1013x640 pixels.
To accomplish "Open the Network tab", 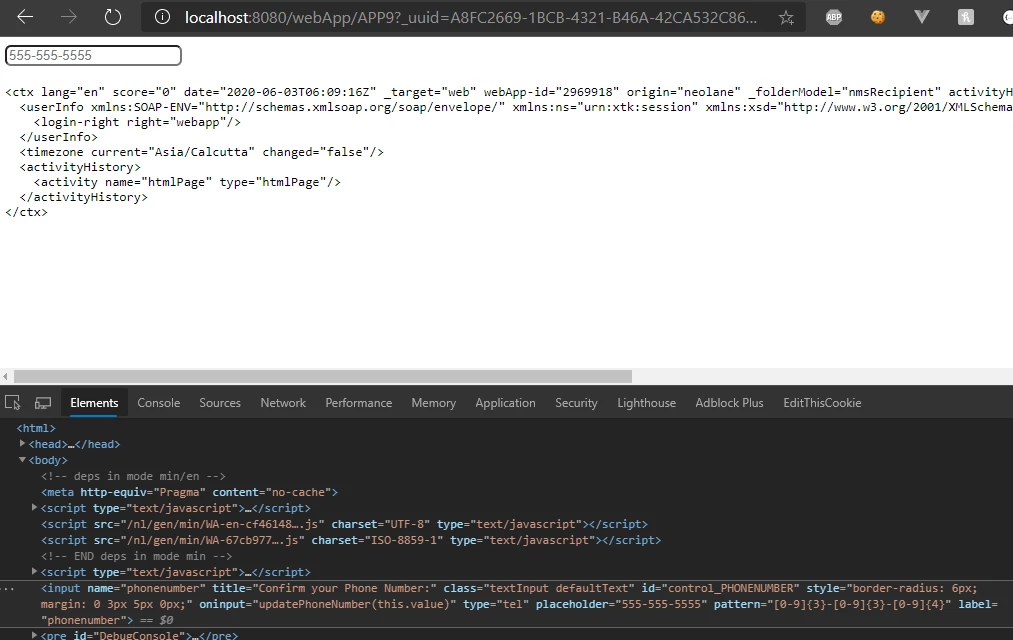I will coord(283,403).
